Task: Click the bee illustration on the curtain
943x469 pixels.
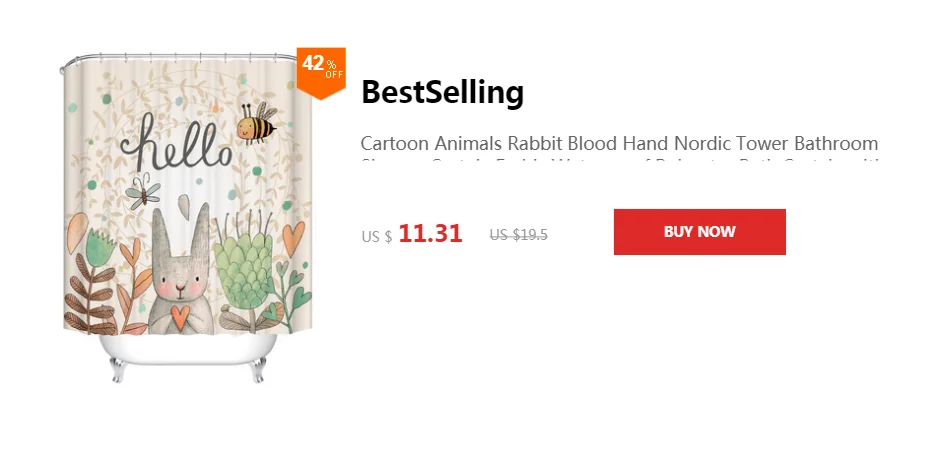Action: (252, 122)
